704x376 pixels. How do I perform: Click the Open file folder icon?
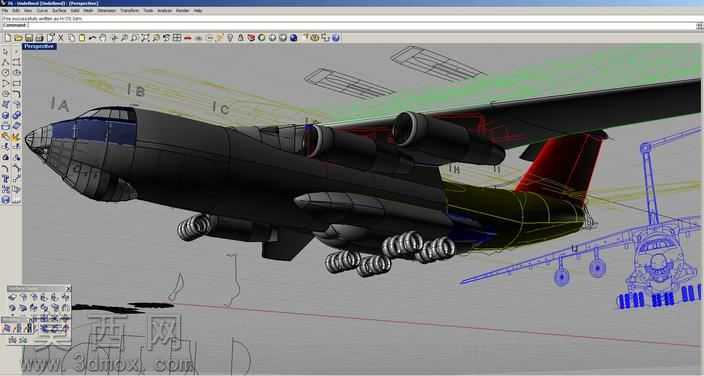coord(18,38)
